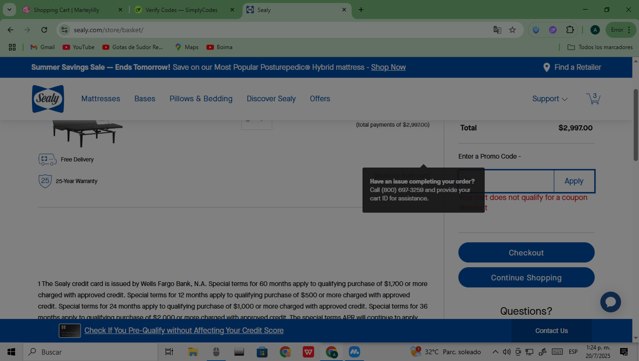The image size is (639, 361).
Task: Open the WPS Office taskbar icon
Action: pos(308,352)
